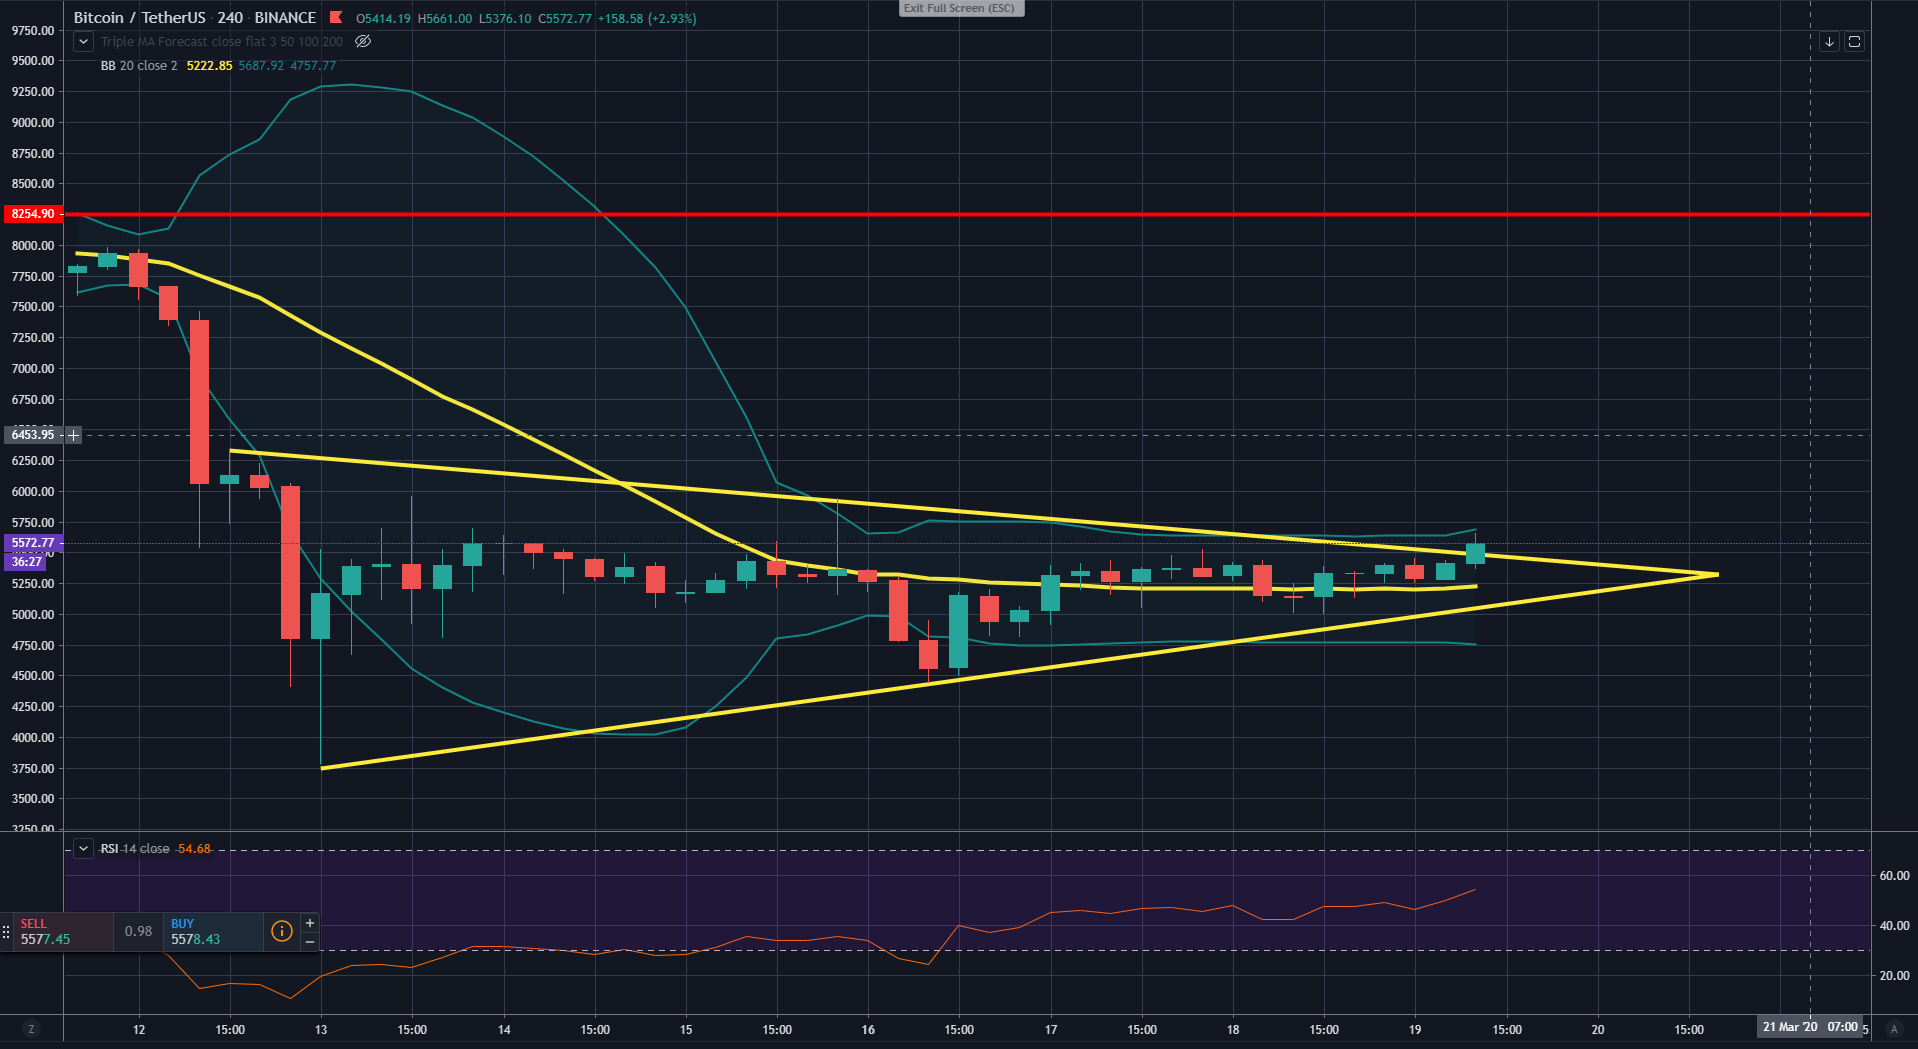Click the Exit Full Screen (ESC) notice
This screenshot has height=1049, width=1918.
pyautogui.click(x=960, y=8)
